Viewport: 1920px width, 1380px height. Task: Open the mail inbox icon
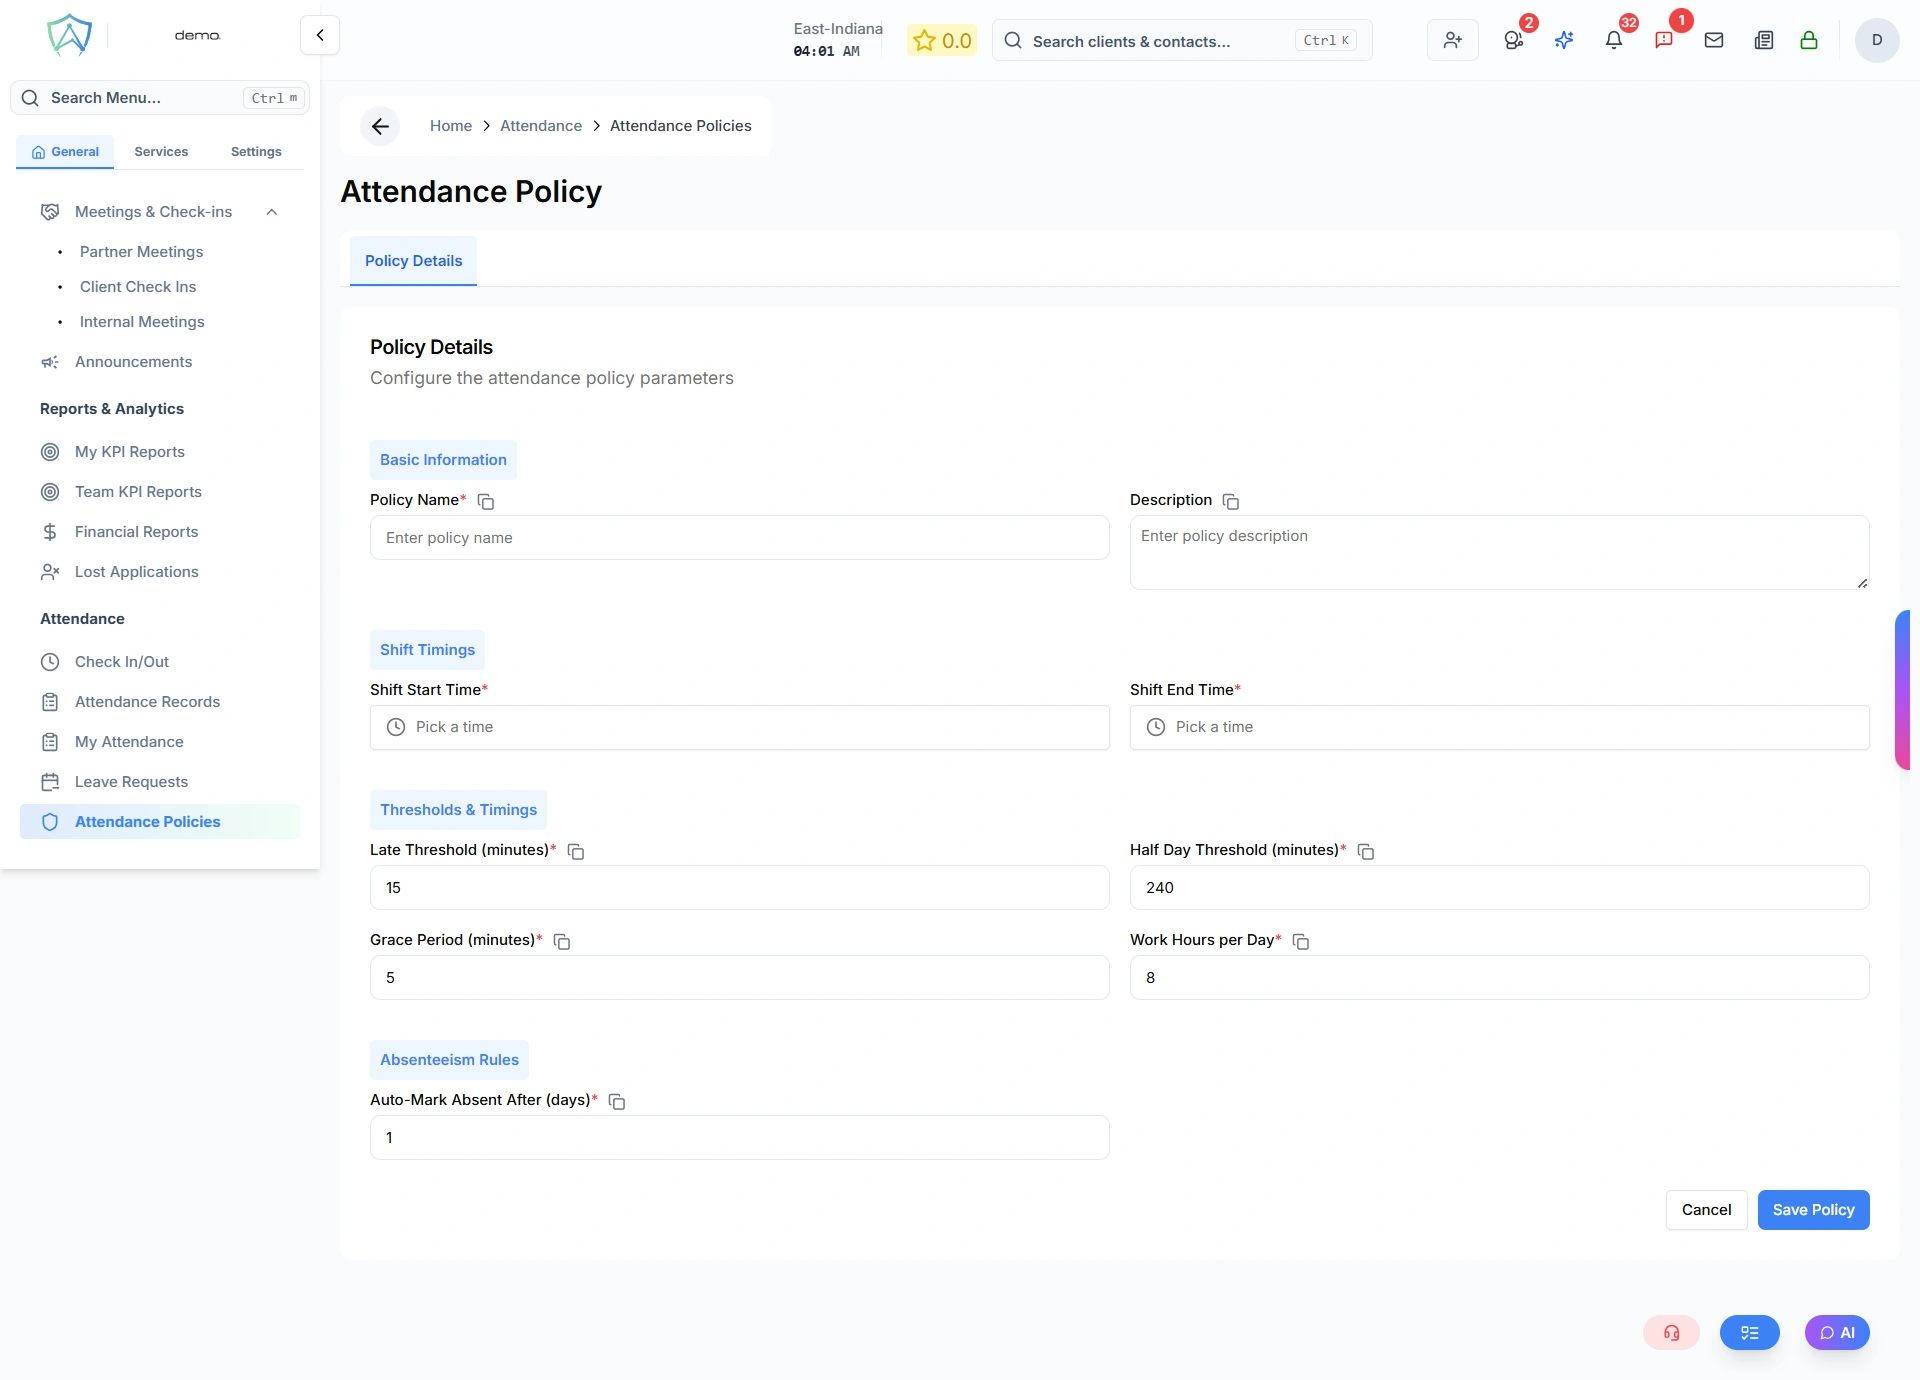click(1714, 41)
